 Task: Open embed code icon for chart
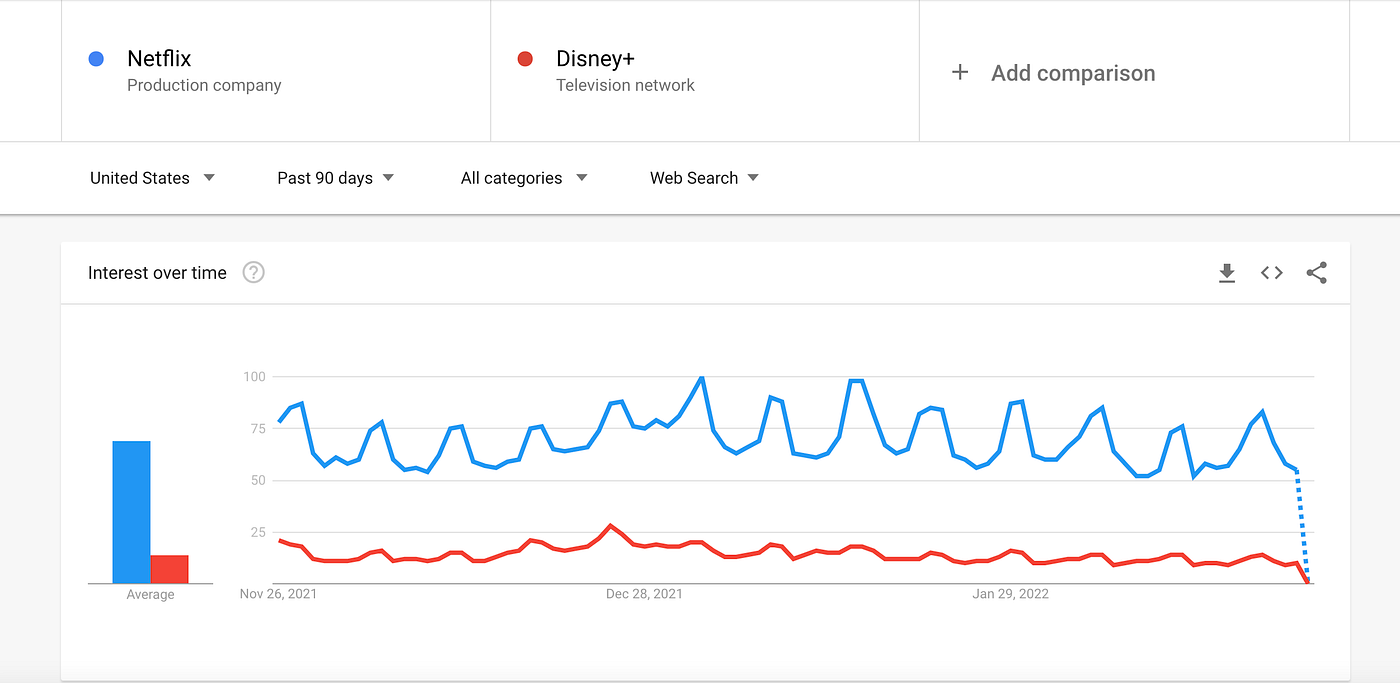(1271, 273)
